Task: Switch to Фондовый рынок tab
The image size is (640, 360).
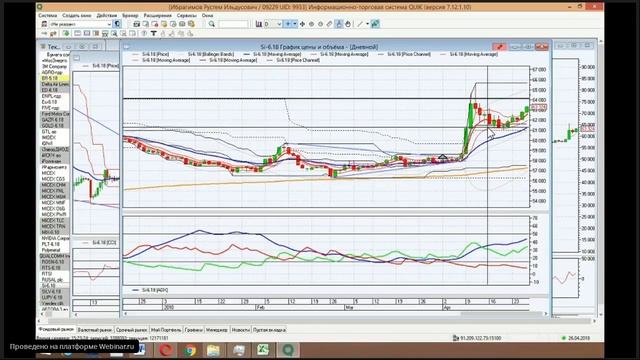Action: coord(56,329)
